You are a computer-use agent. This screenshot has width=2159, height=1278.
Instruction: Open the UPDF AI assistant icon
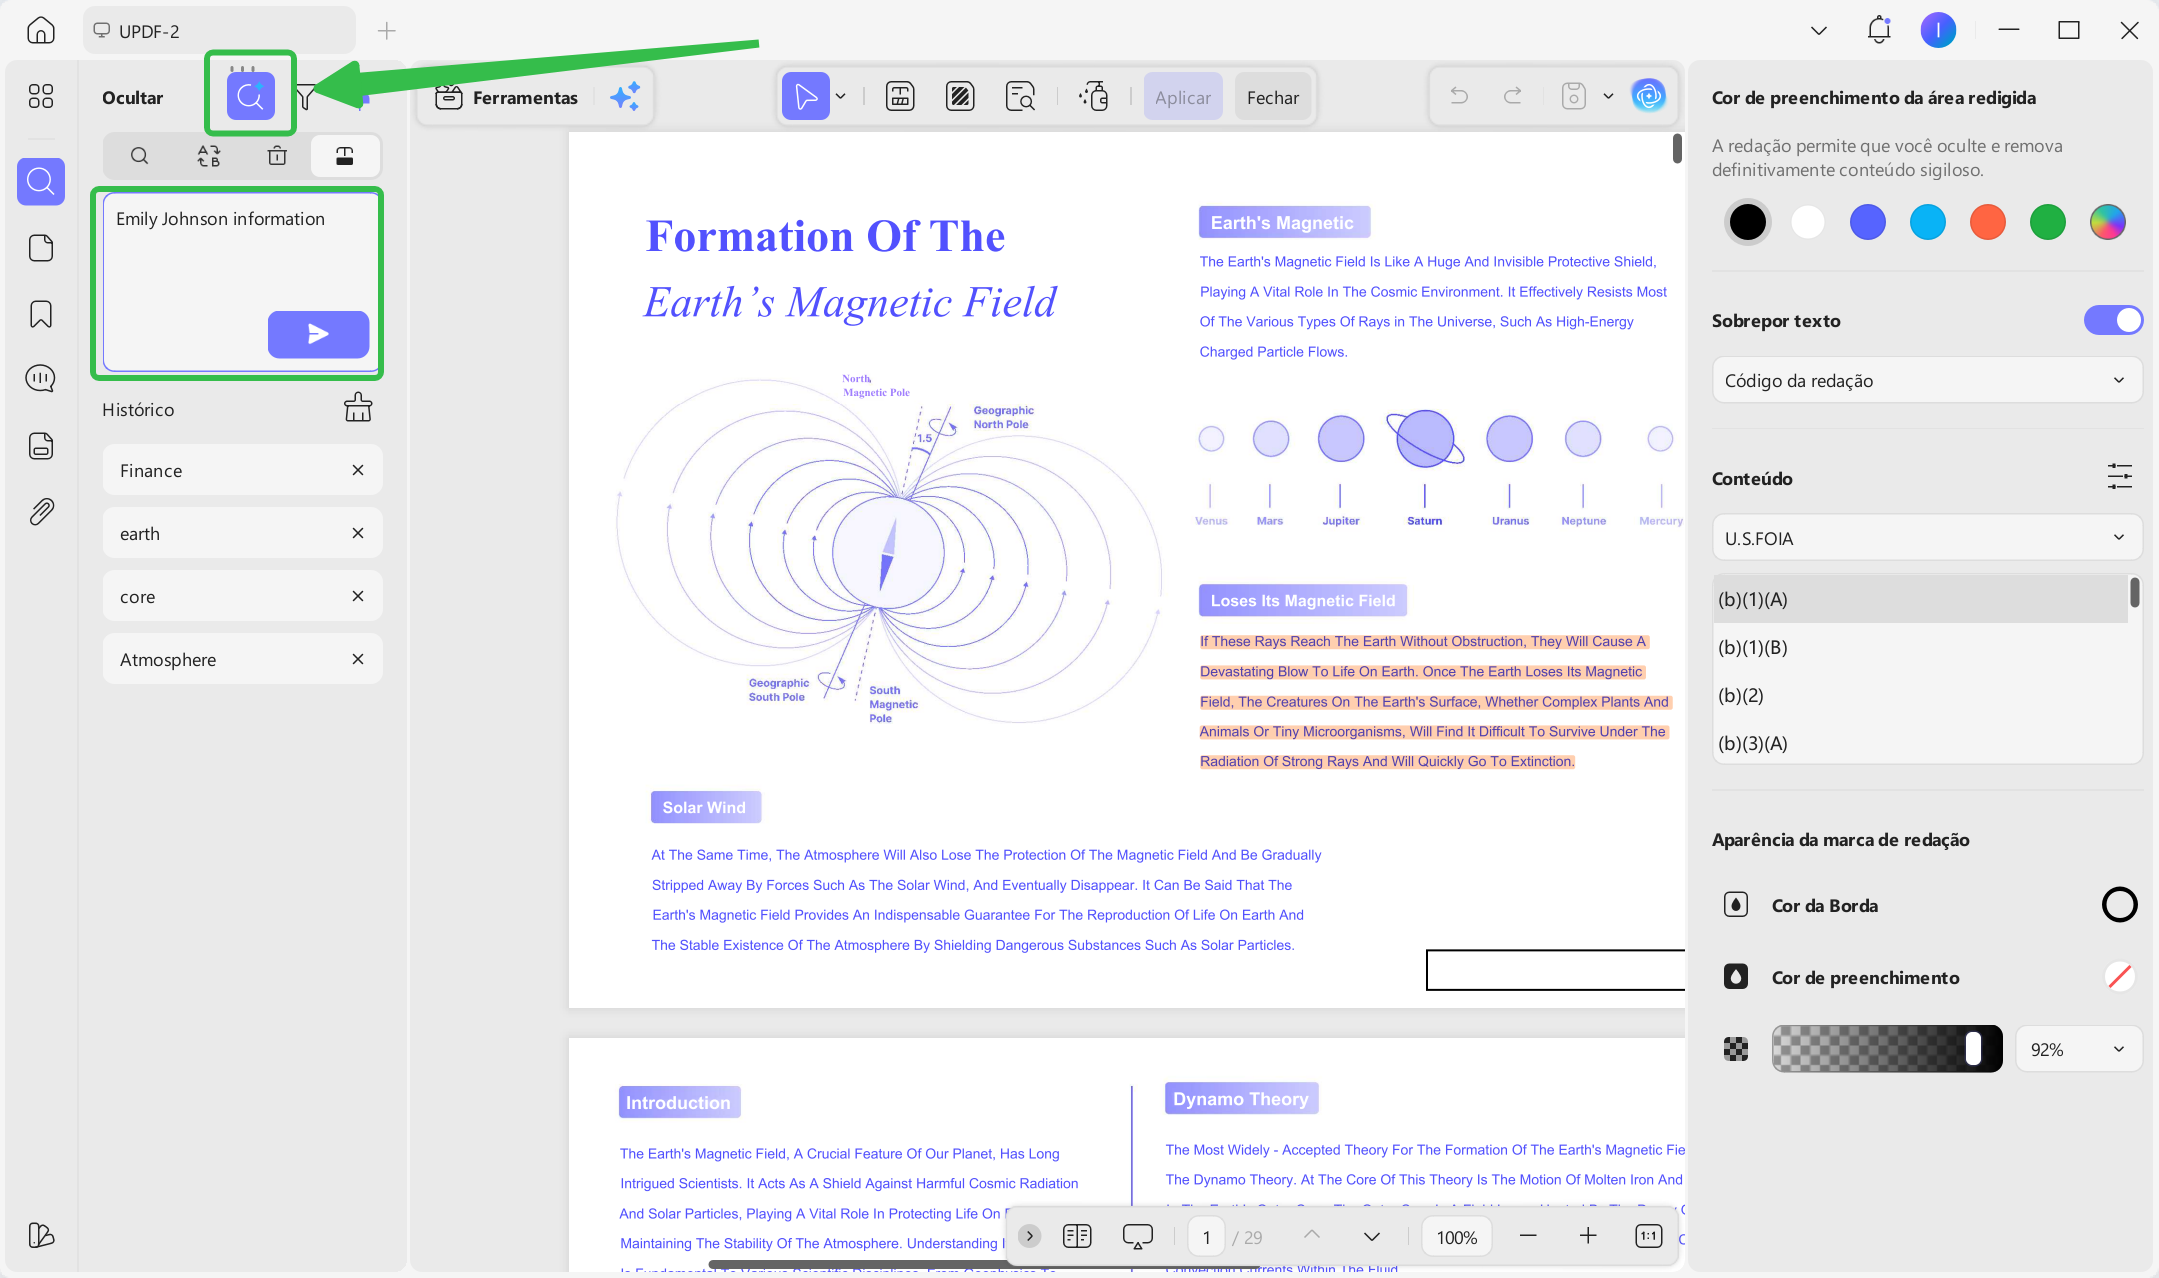point(1648,96)
